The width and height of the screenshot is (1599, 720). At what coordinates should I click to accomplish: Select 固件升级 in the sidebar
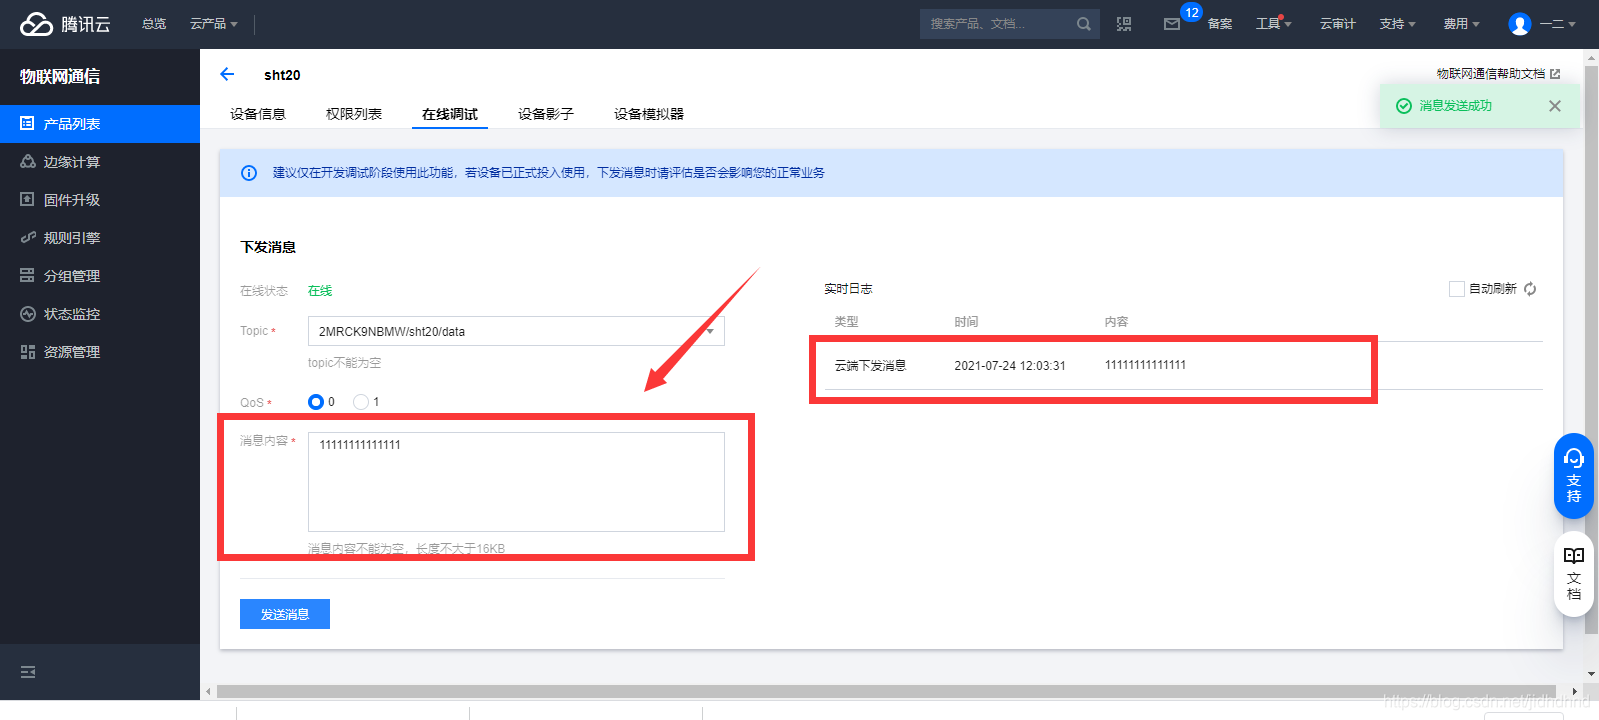(x=100, y=200)
